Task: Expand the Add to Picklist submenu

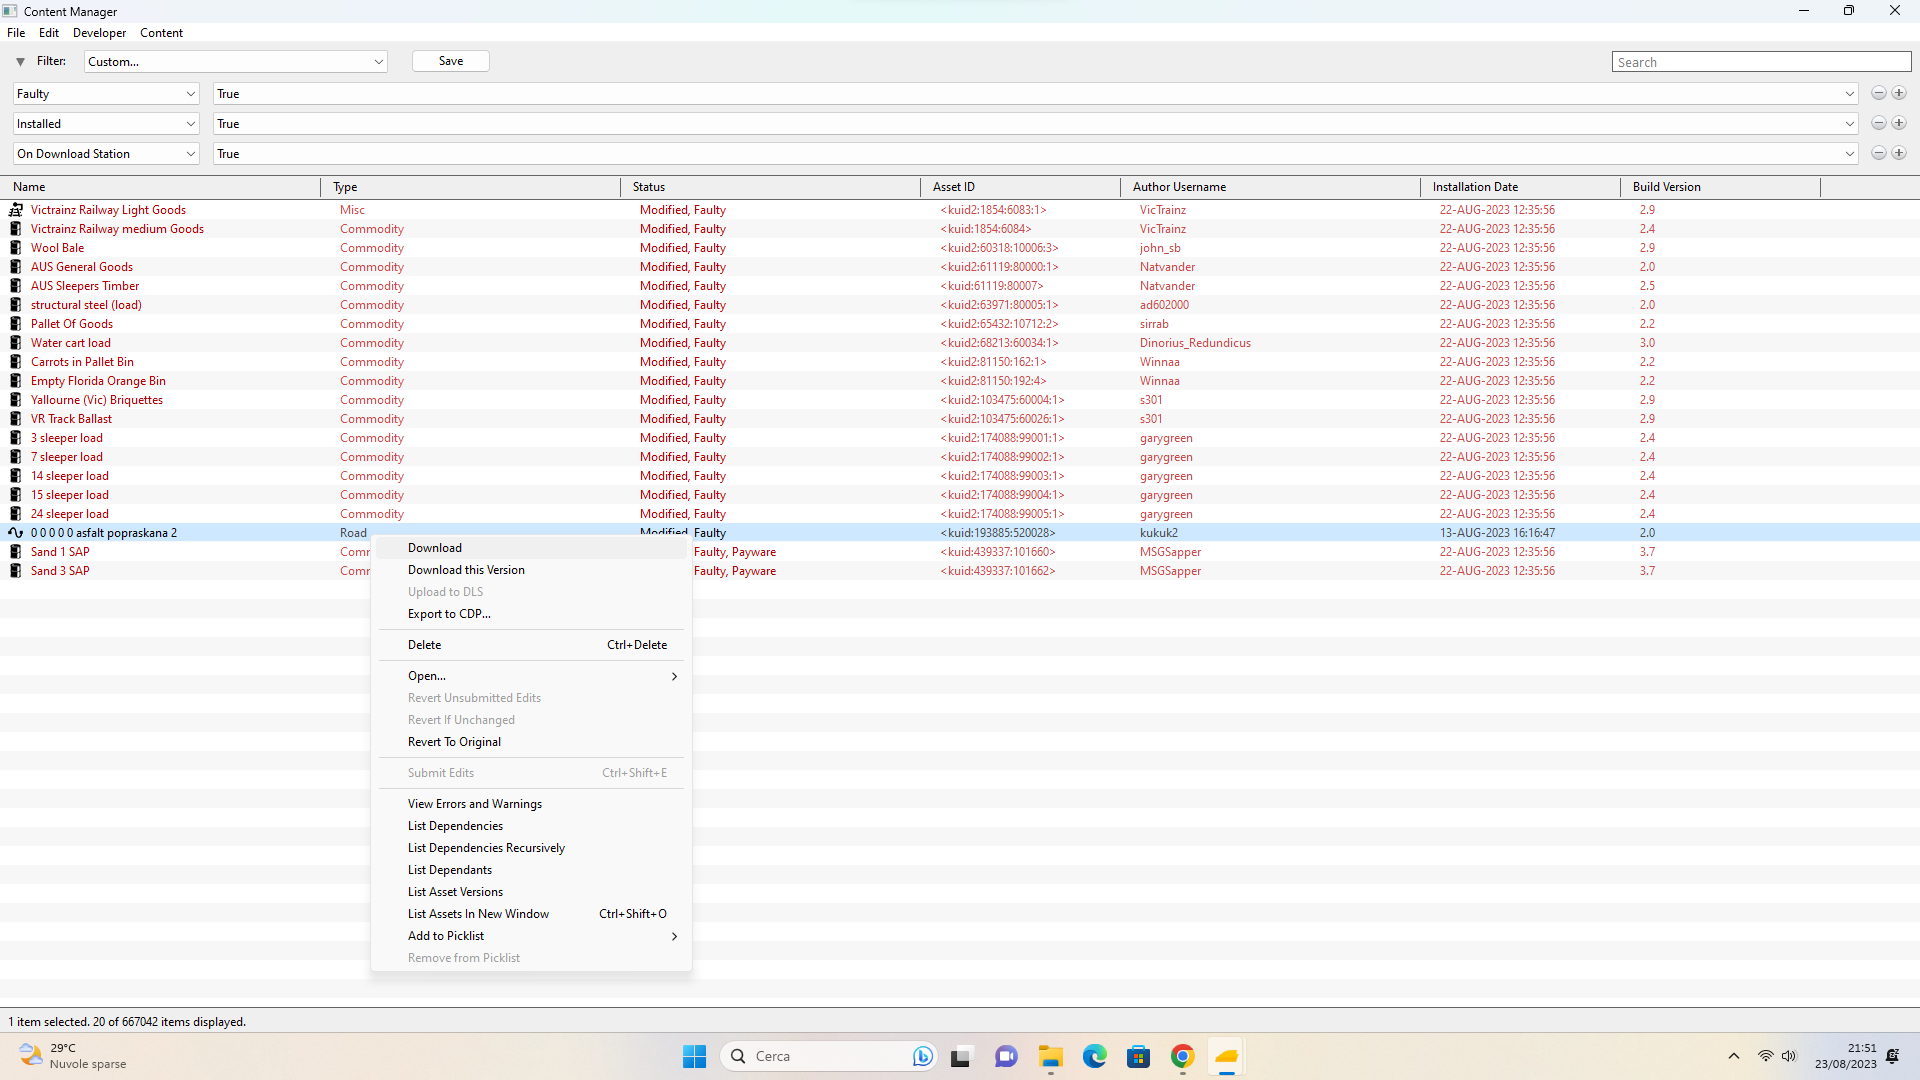Action: [531, 936]
